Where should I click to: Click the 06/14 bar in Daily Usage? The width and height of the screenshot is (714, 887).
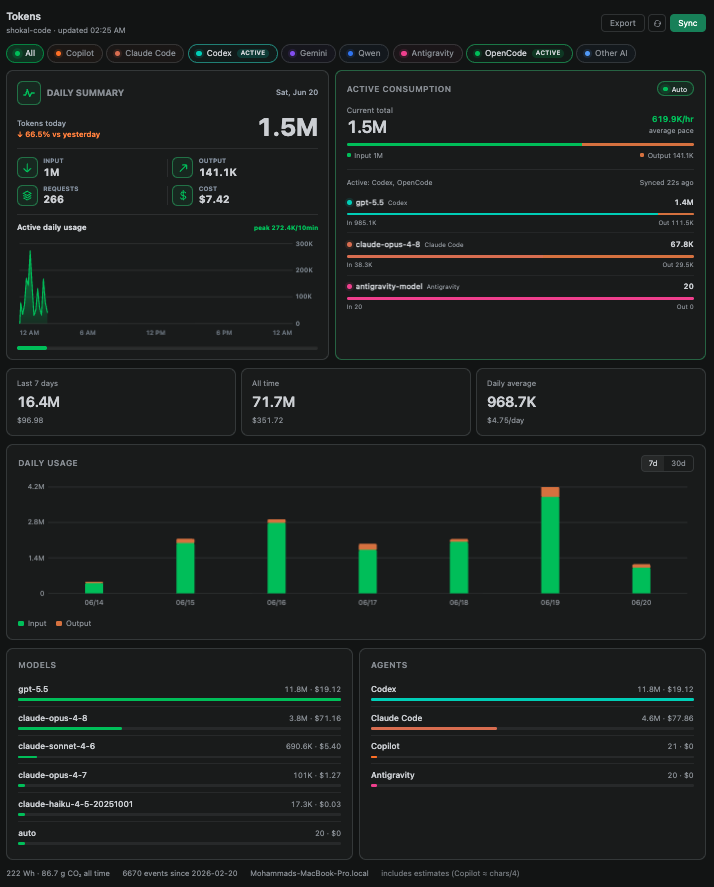pos(94,587)
